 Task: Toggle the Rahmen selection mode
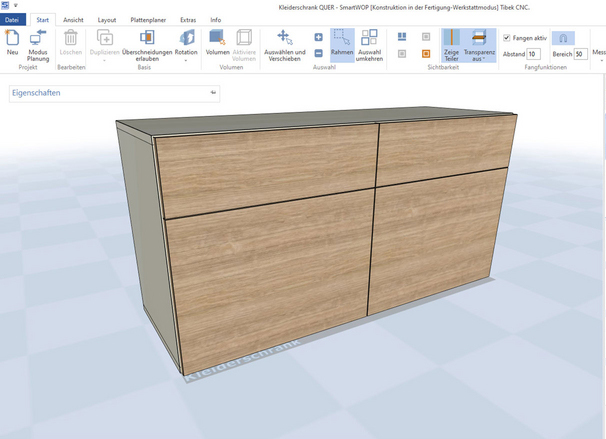(342, 45)
